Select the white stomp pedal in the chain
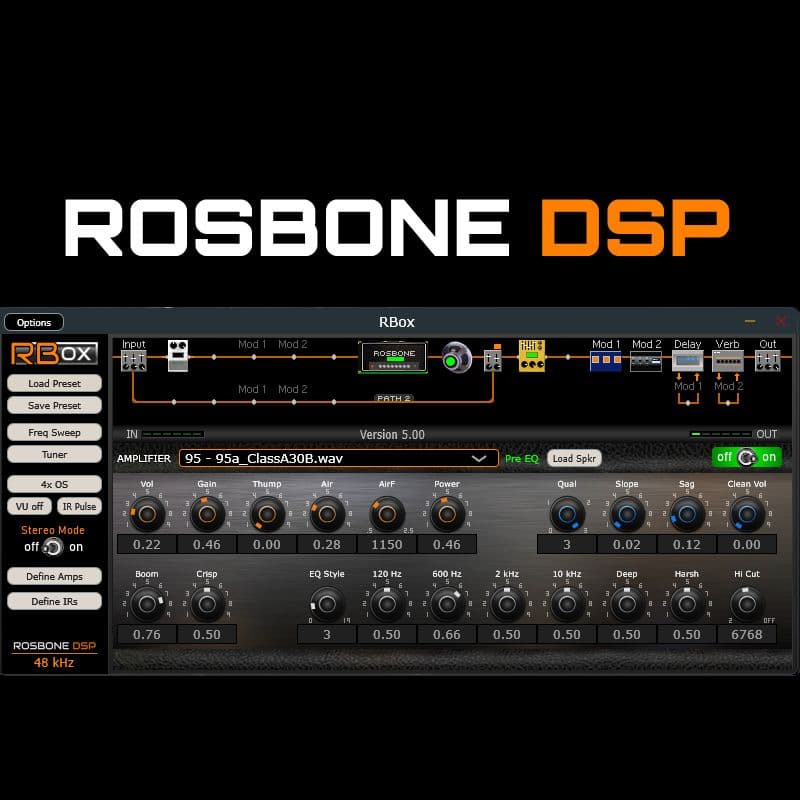Image resolution: width=800 pixels, height=800 pixels. (x=178, y=356)
